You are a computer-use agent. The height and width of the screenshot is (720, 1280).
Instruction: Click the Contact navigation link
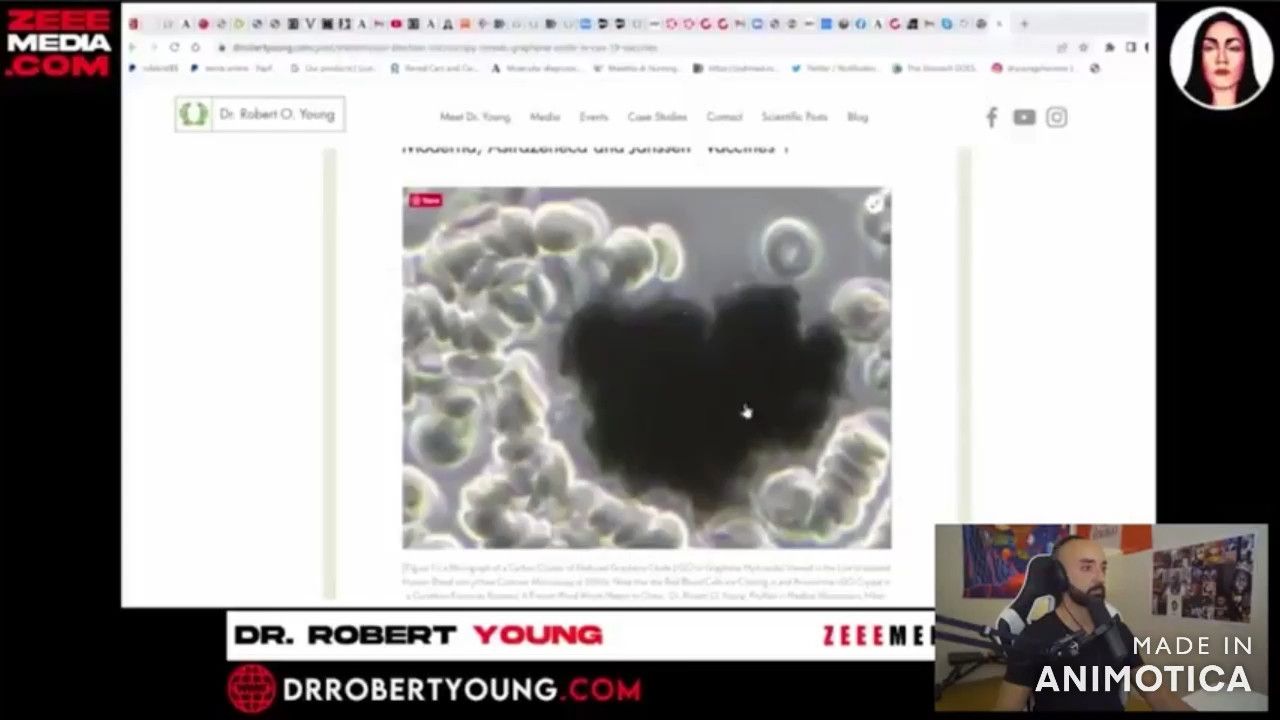tap(724, 117)
